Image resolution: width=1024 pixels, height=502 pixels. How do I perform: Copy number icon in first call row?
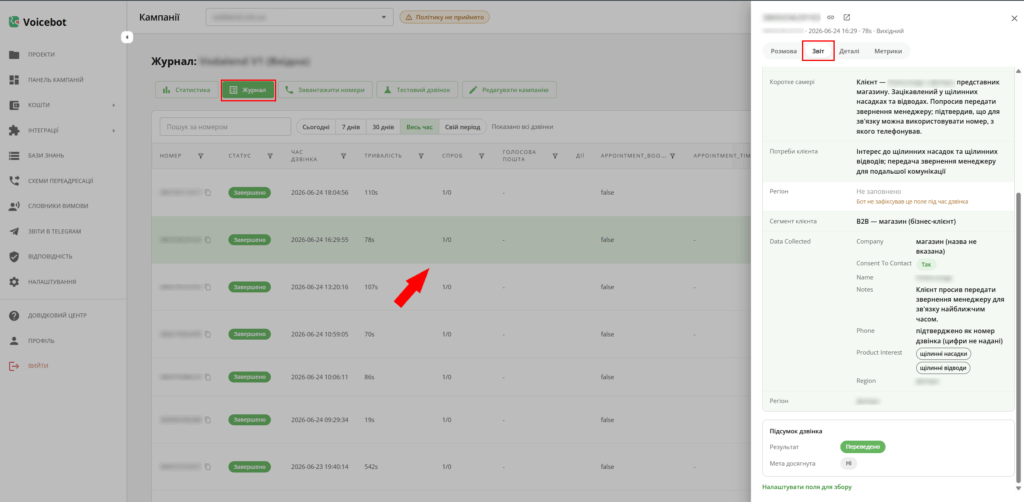click(208, 193)
